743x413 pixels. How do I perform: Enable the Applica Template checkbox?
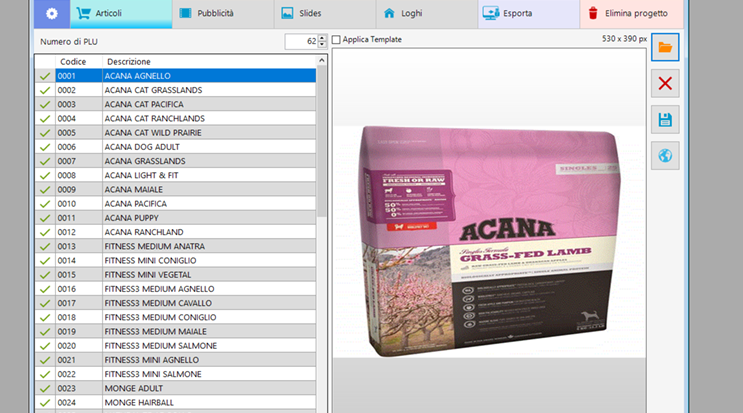(x=336, y=40)
